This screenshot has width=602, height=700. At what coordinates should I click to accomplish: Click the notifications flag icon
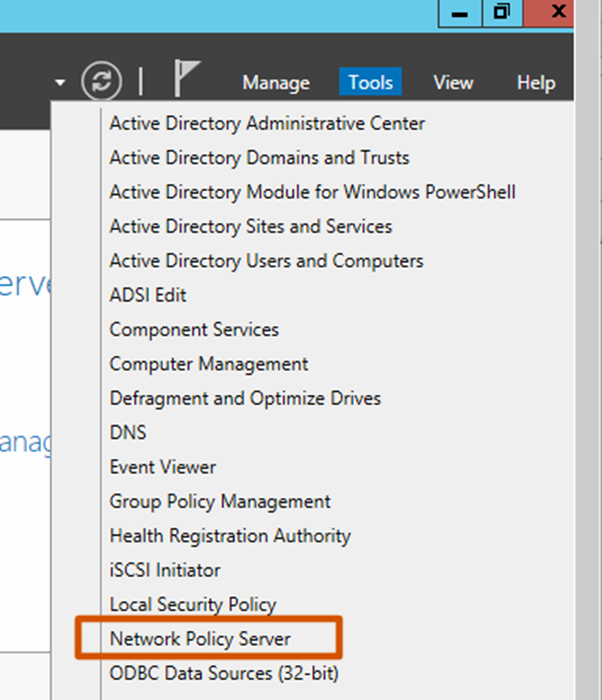click(188, 80)
